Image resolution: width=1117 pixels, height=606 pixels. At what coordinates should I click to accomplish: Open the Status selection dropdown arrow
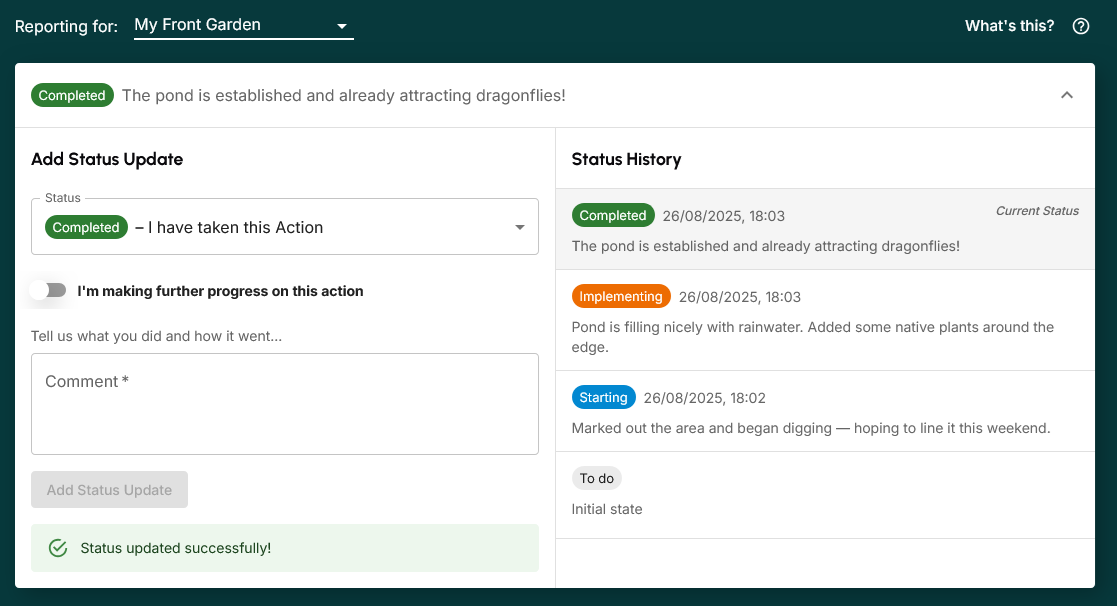pos(519,228)
